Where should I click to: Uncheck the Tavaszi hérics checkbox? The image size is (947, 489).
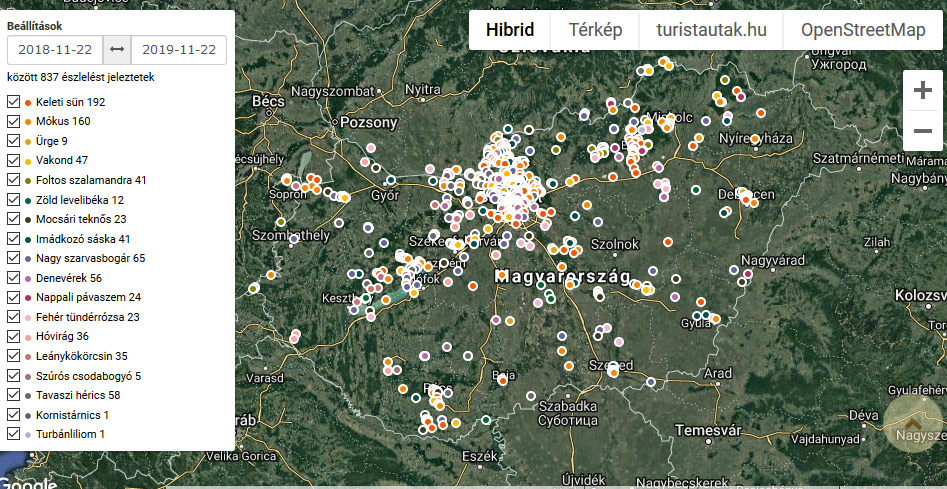point(14,395)
